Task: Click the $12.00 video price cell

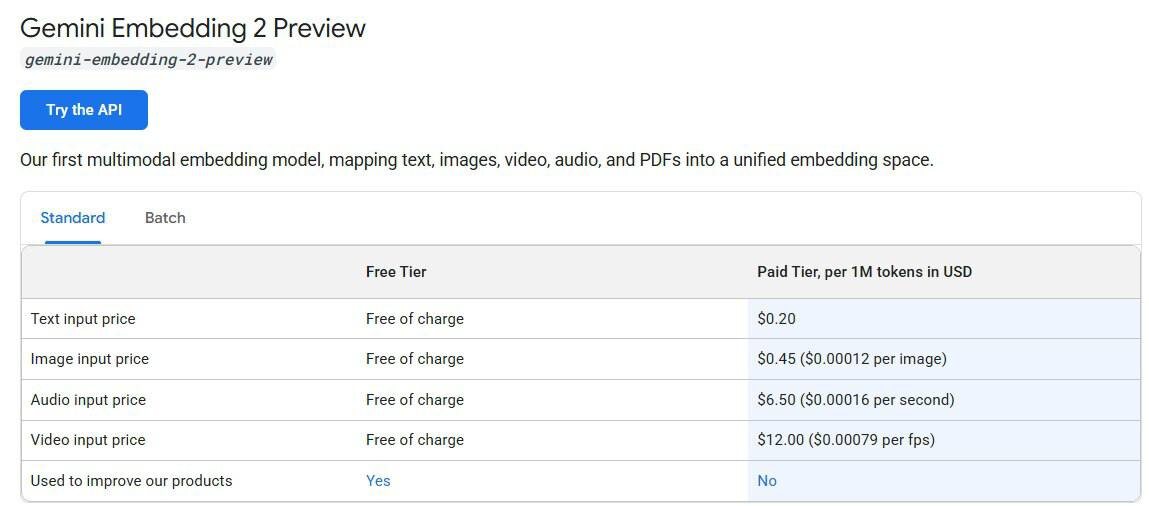Action: coord(845,440)
